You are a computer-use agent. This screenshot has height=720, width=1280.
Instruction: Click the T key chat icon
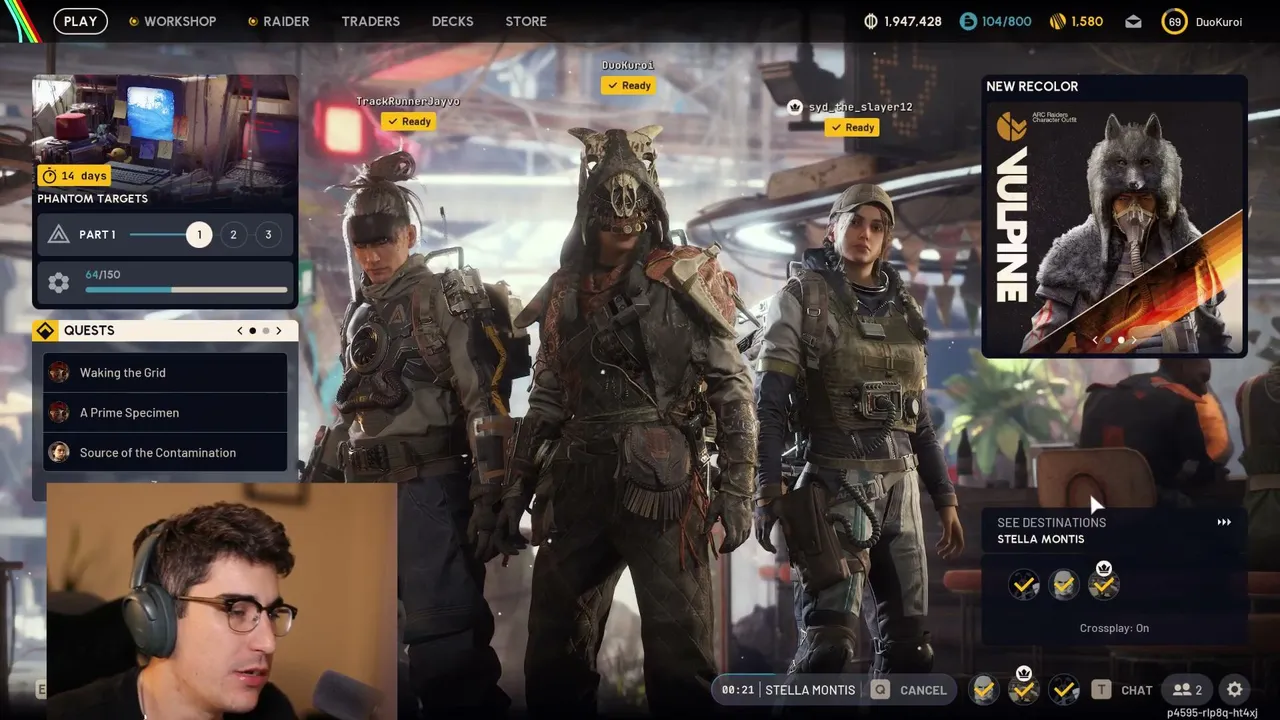click(x=1101, y=689)
